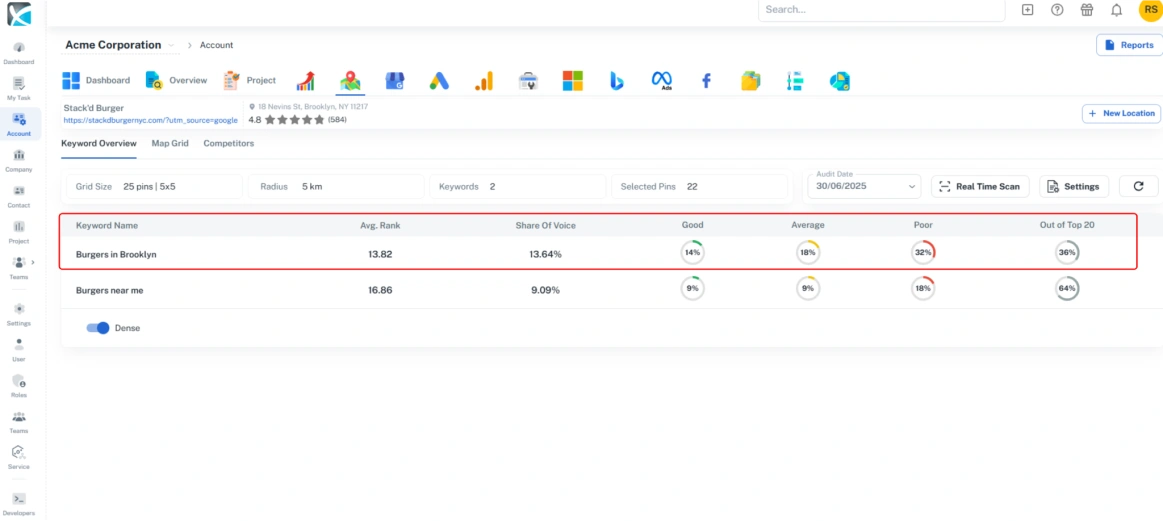Click the 16.86 average rank value
Image resolution: width=1163 pixels, height=521 pixels.
pos(380,290)
